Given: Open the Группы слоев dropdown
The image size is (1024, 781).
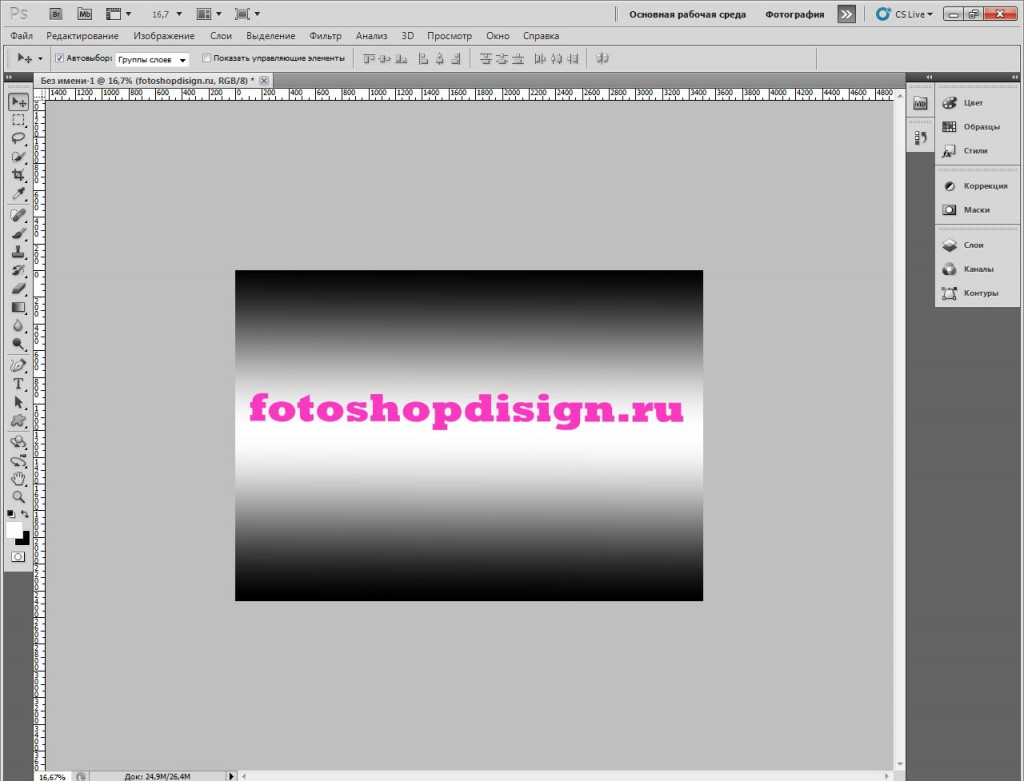Looking at the screenshot, I should (152, 59).
